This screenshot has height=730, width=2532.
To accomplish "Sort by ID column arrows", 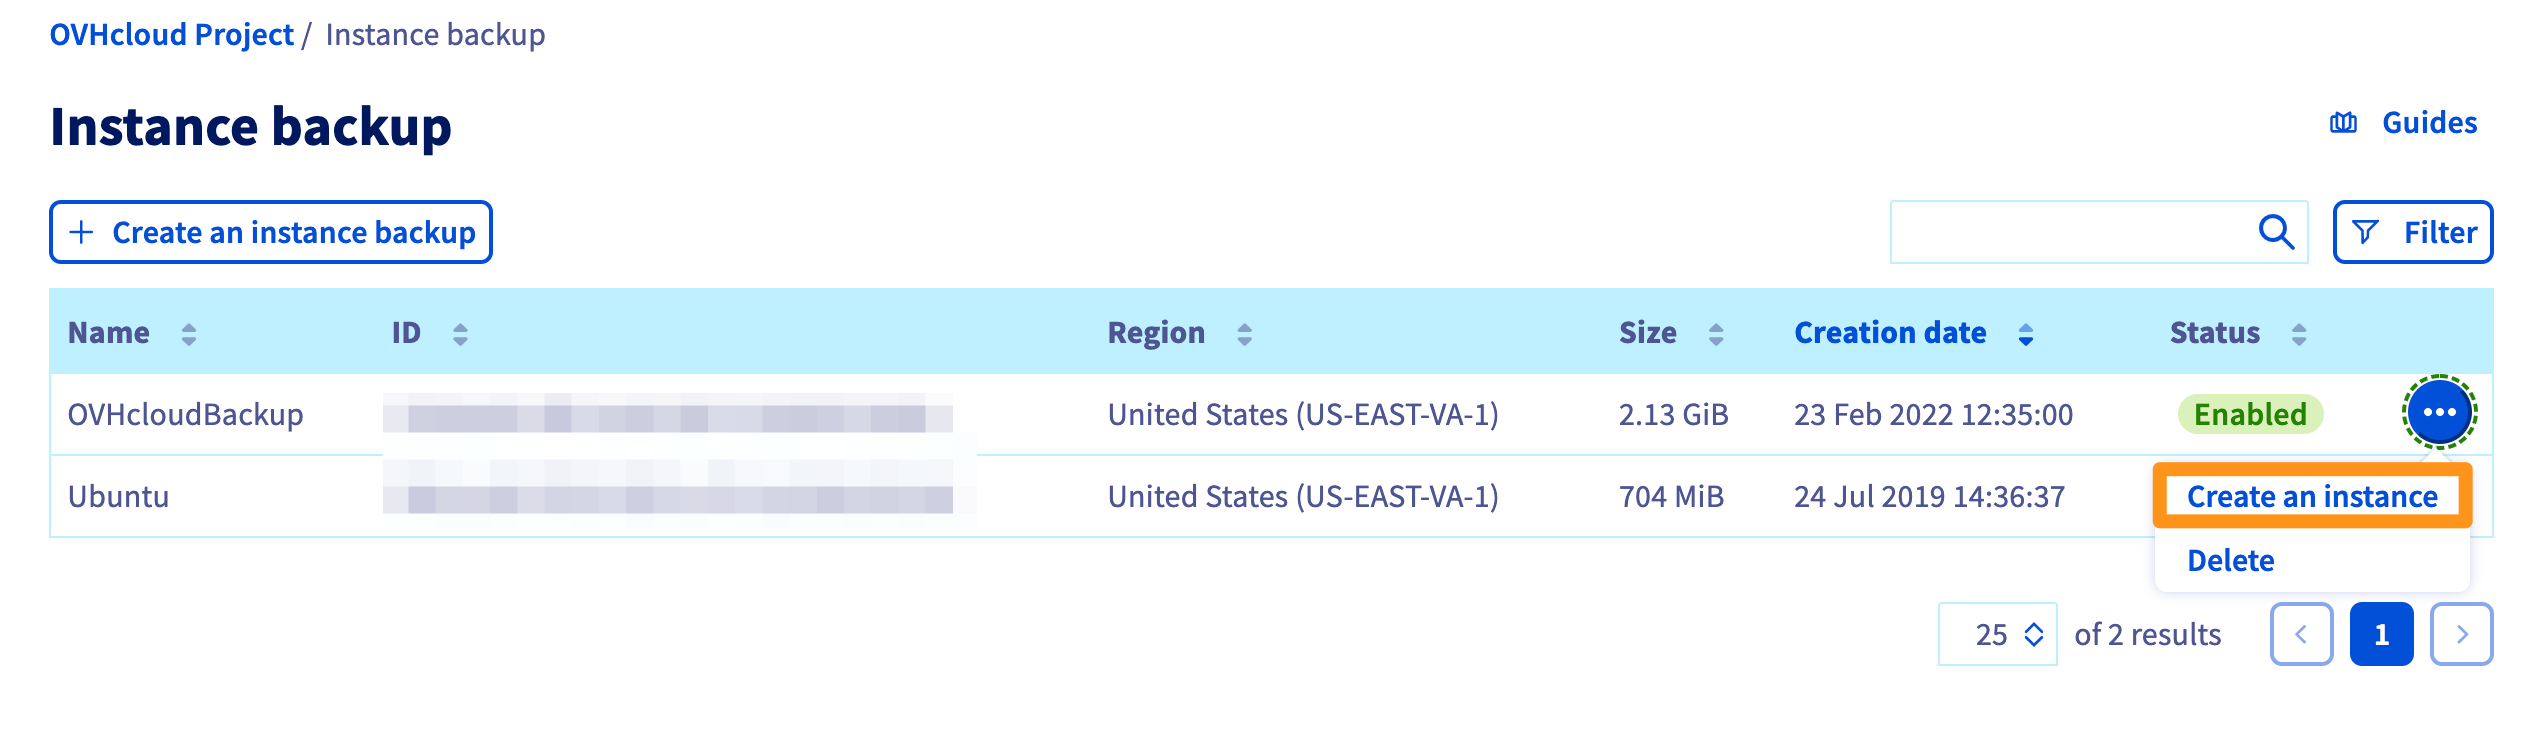I will [x=460, y=334].
